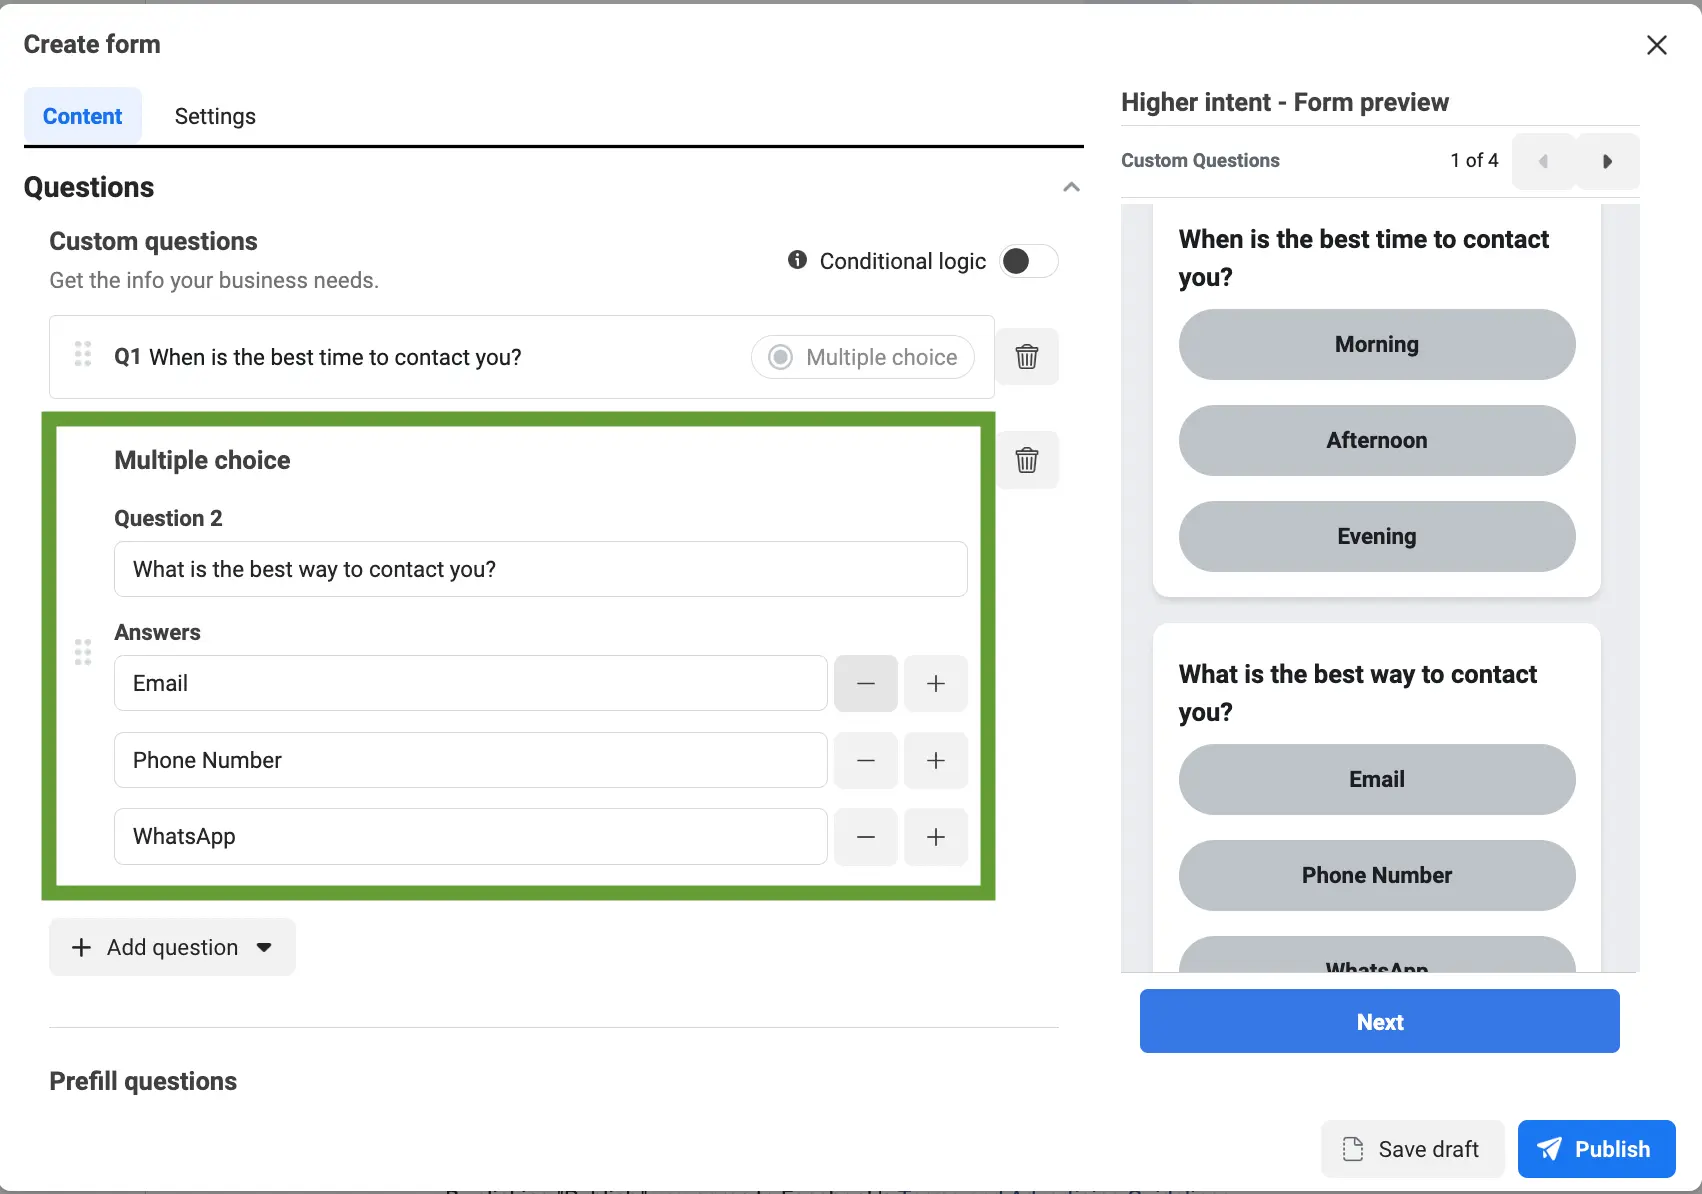Viewport: 1702px width, 1194px height.
Task: Click the back arrow in Custom Questions preview
Action: tap(1543, 161)
